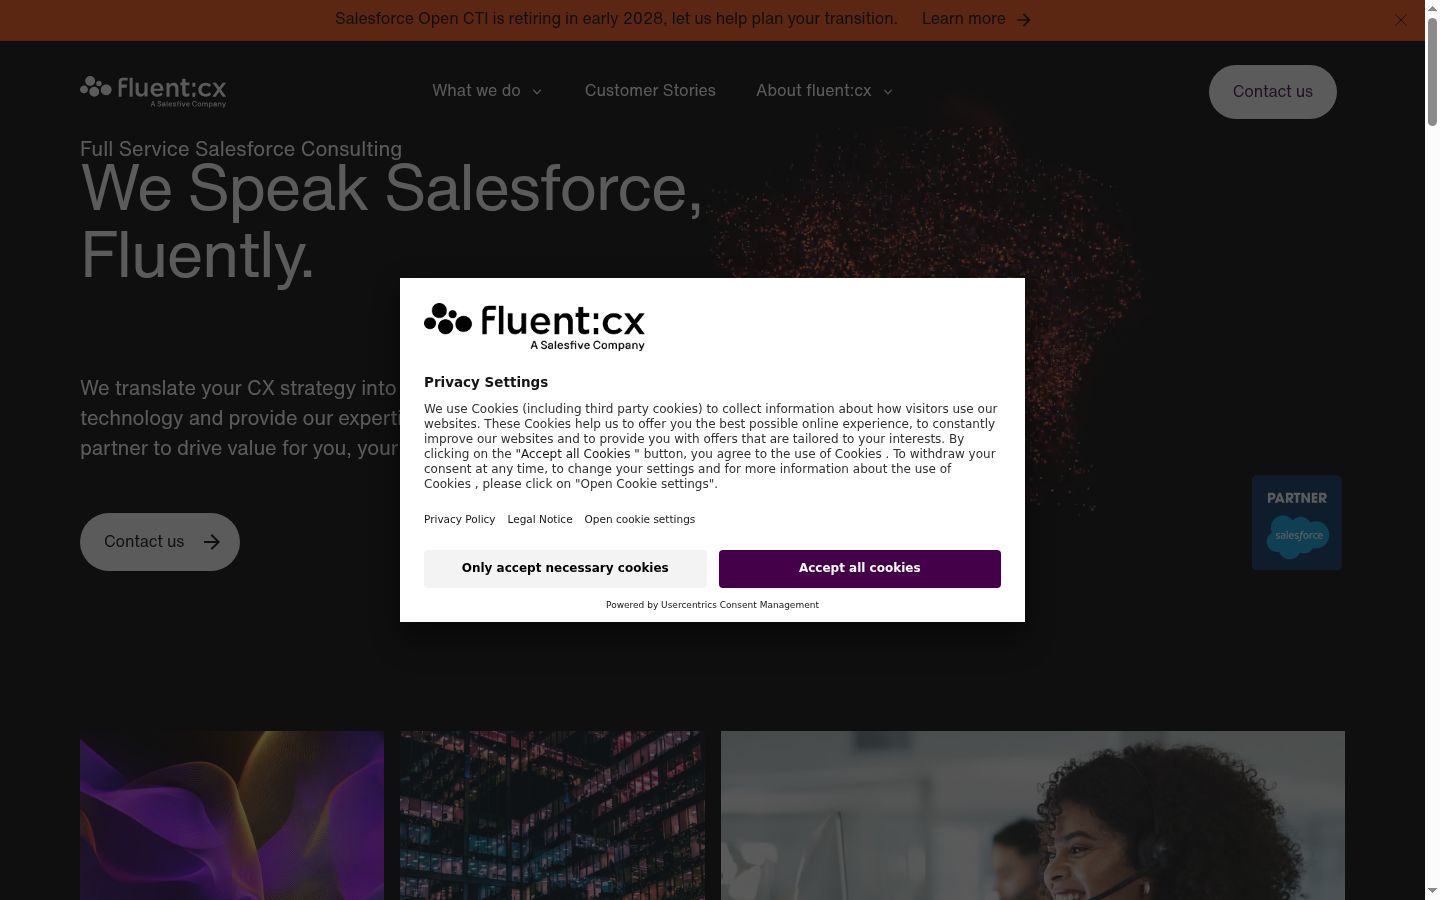Open the Privacy Policy link
Image resolution: width=1440 pixels, height=900 pixels.
coord(459,519)
